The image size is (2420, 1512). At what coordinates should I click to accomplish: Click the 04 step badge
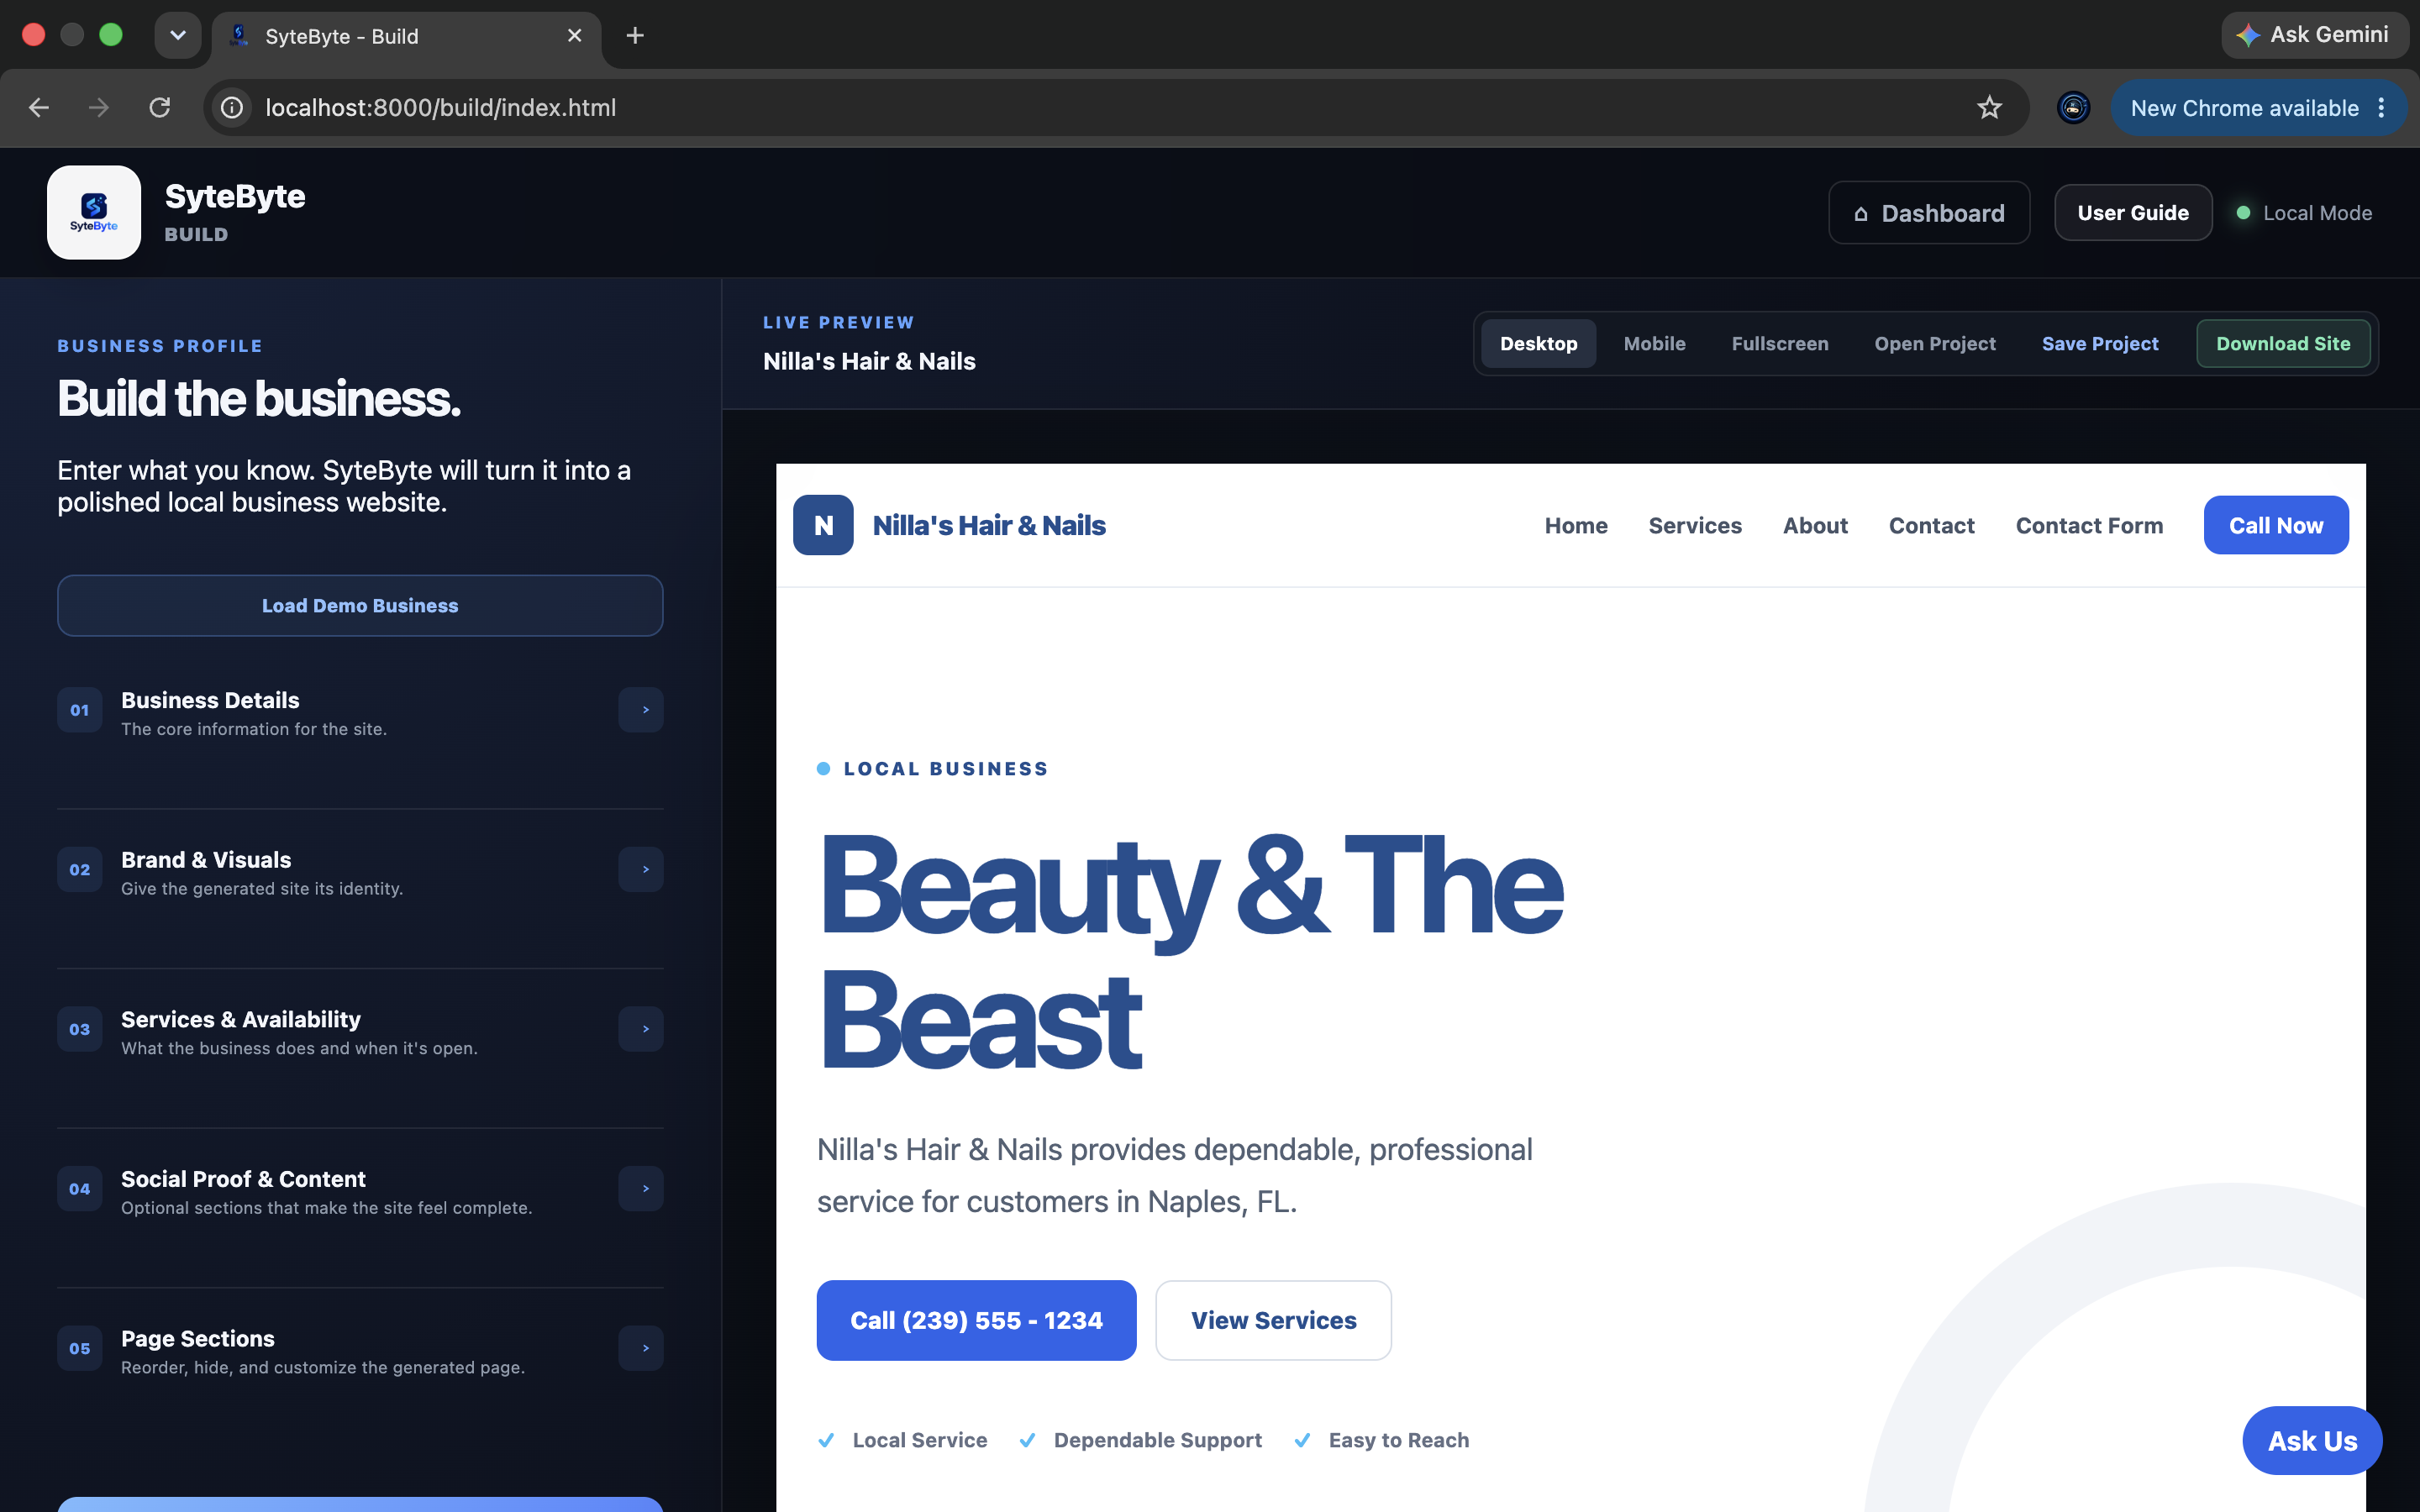[80, 1189]
